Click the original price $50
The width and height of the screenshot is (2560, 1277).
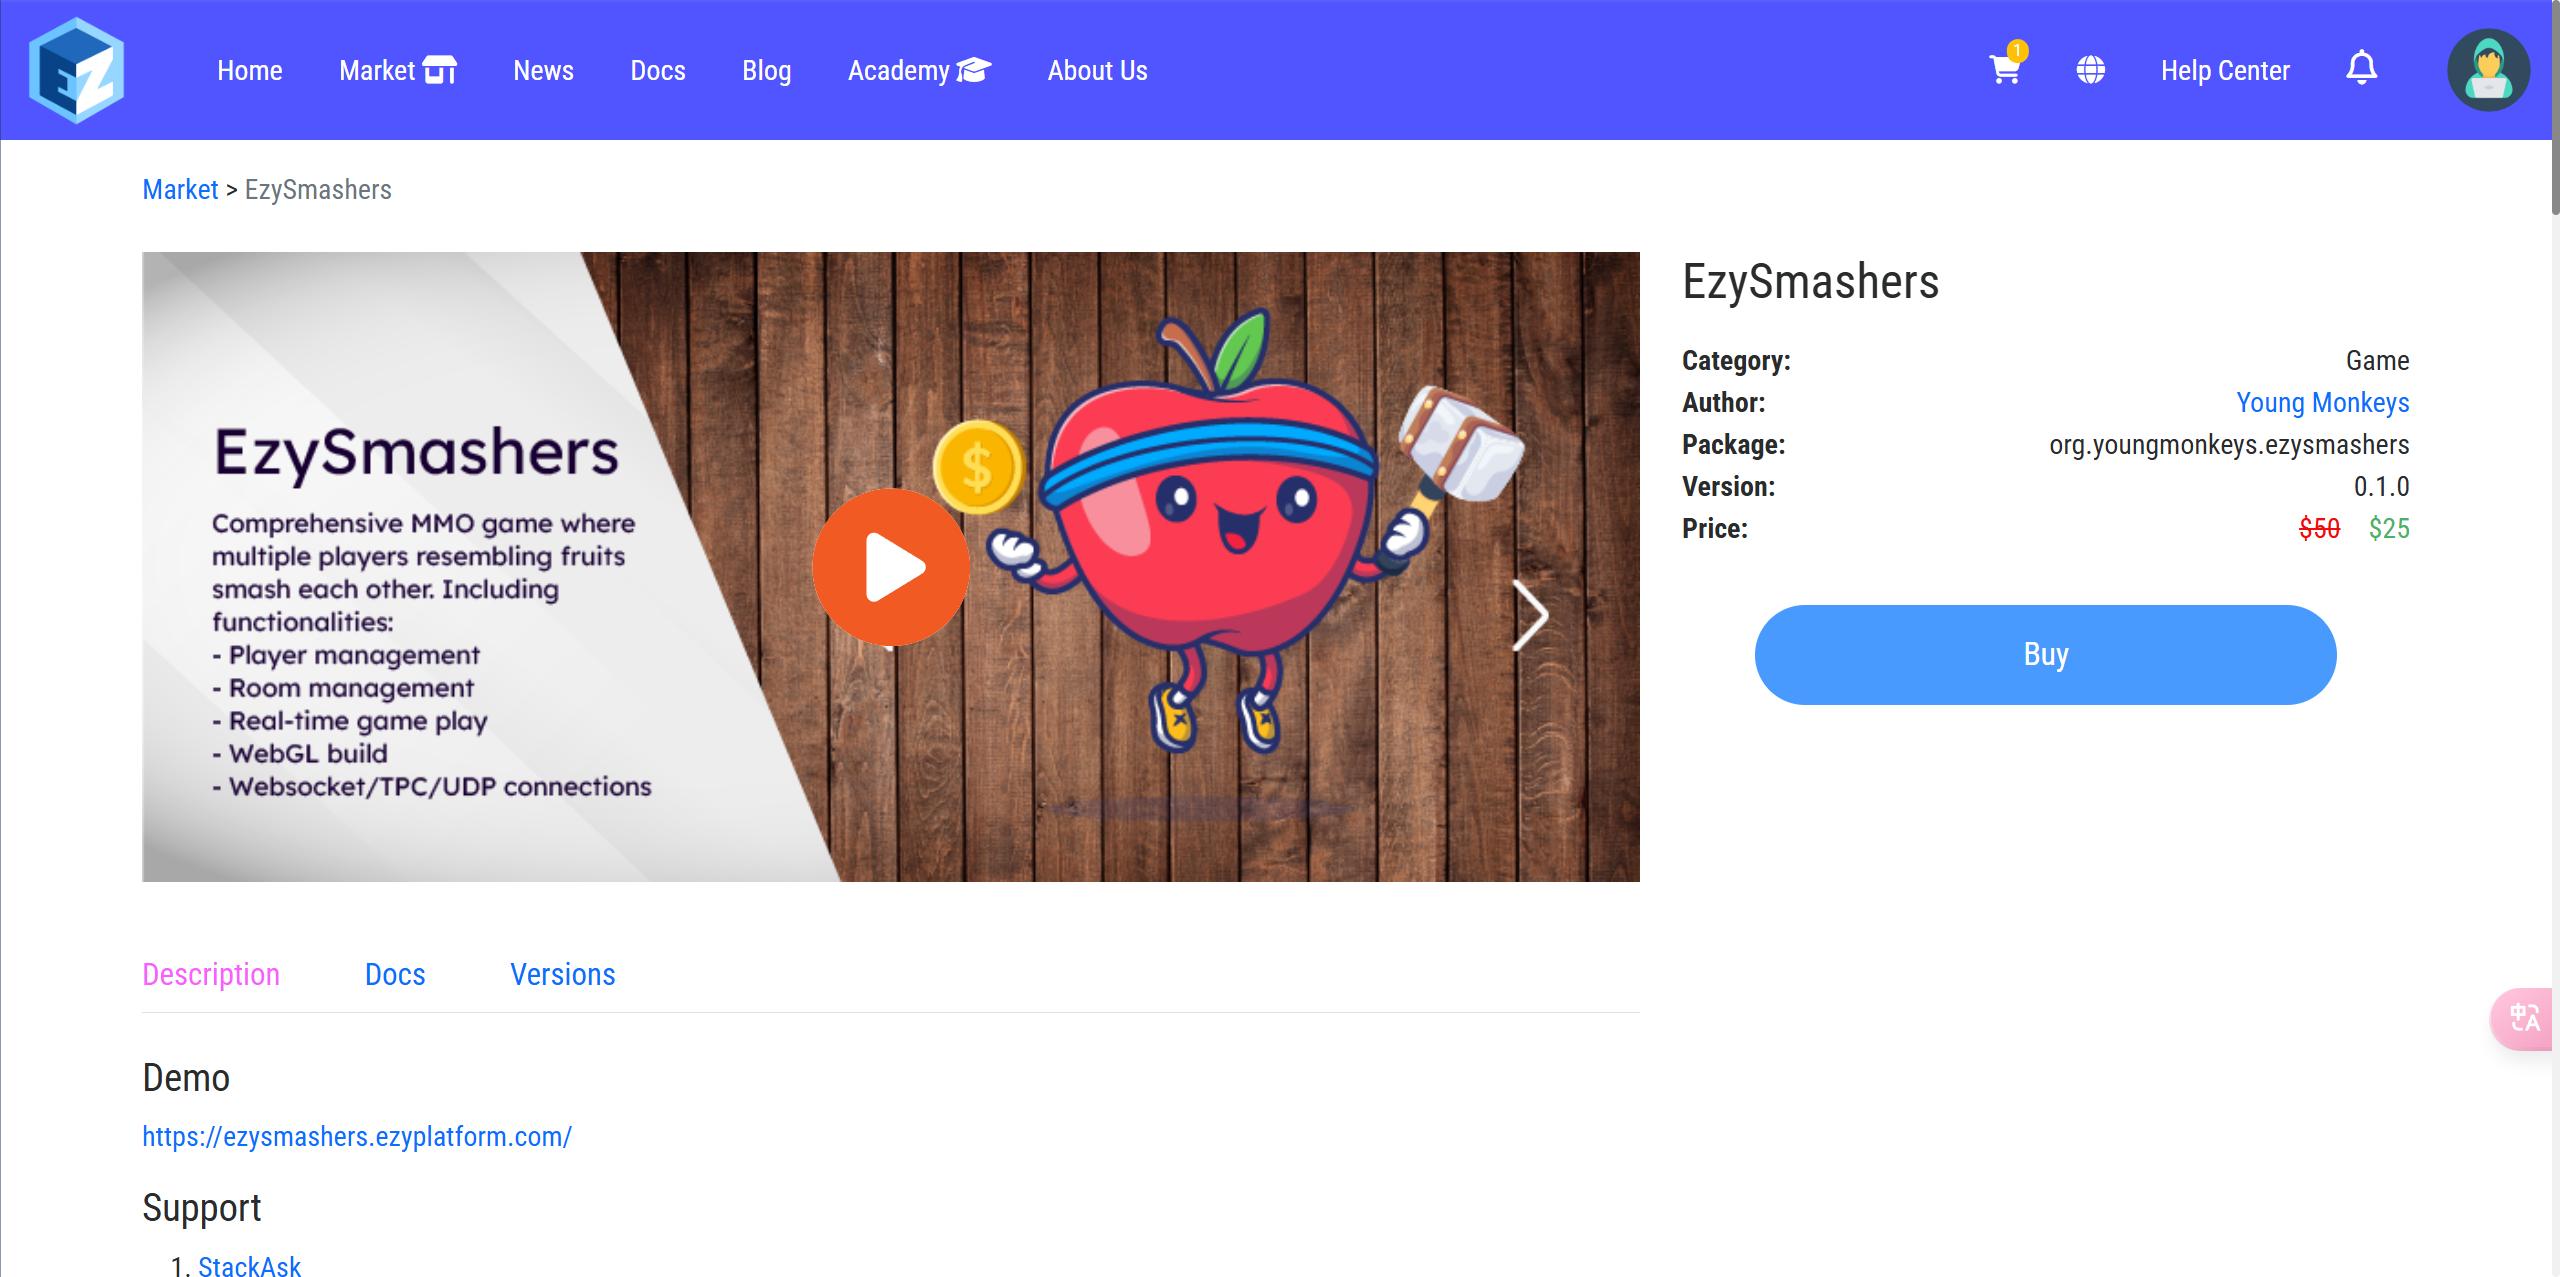point(2319,529)
